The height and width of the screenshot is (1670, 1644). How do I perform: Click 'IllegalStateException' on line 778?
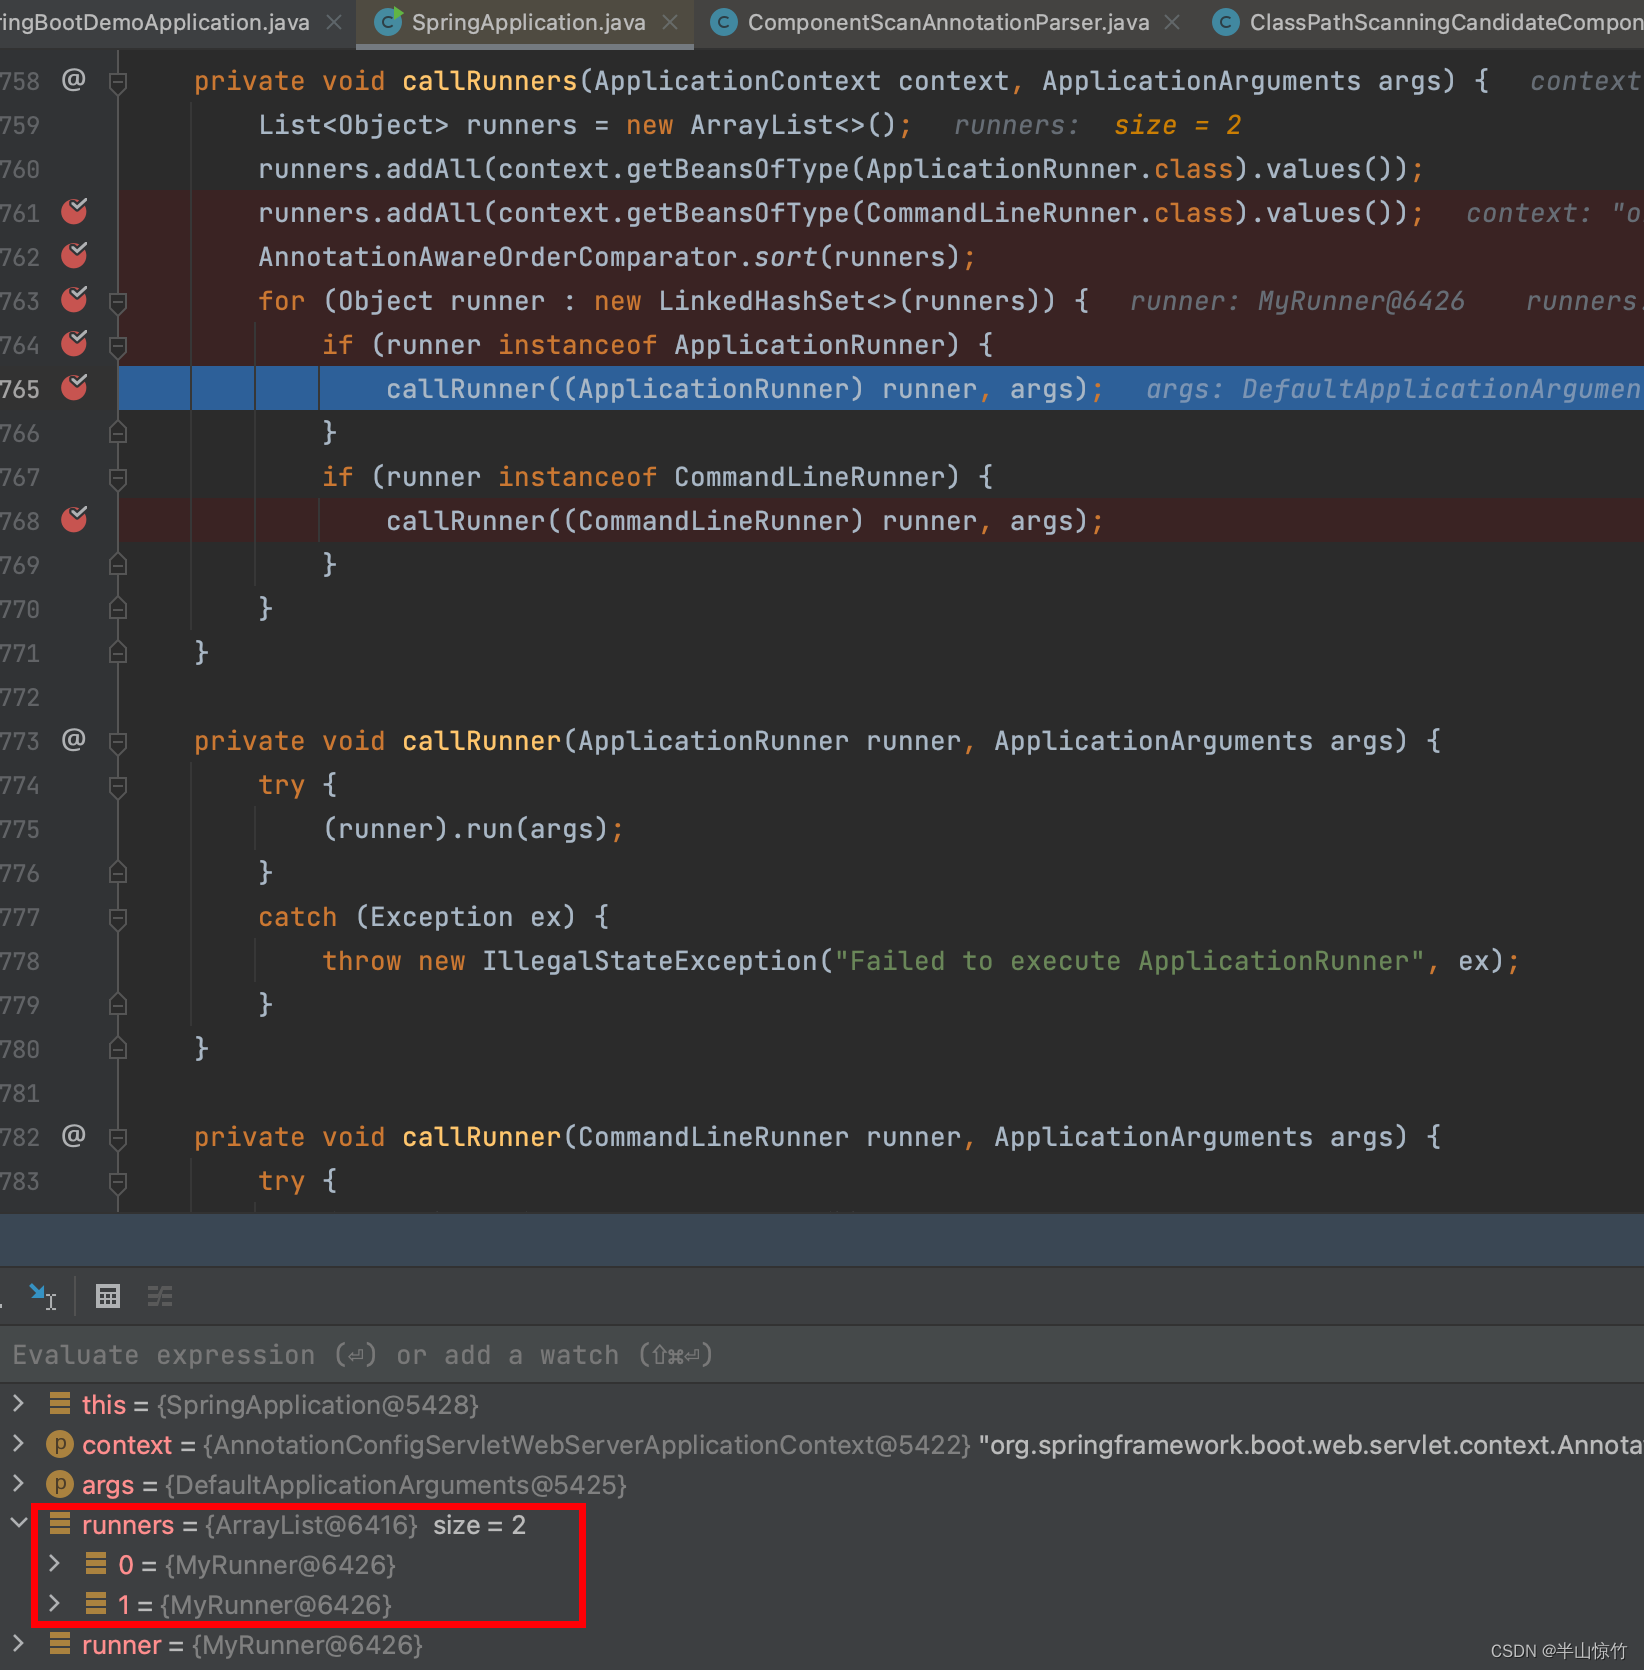(x=650, y=961)
